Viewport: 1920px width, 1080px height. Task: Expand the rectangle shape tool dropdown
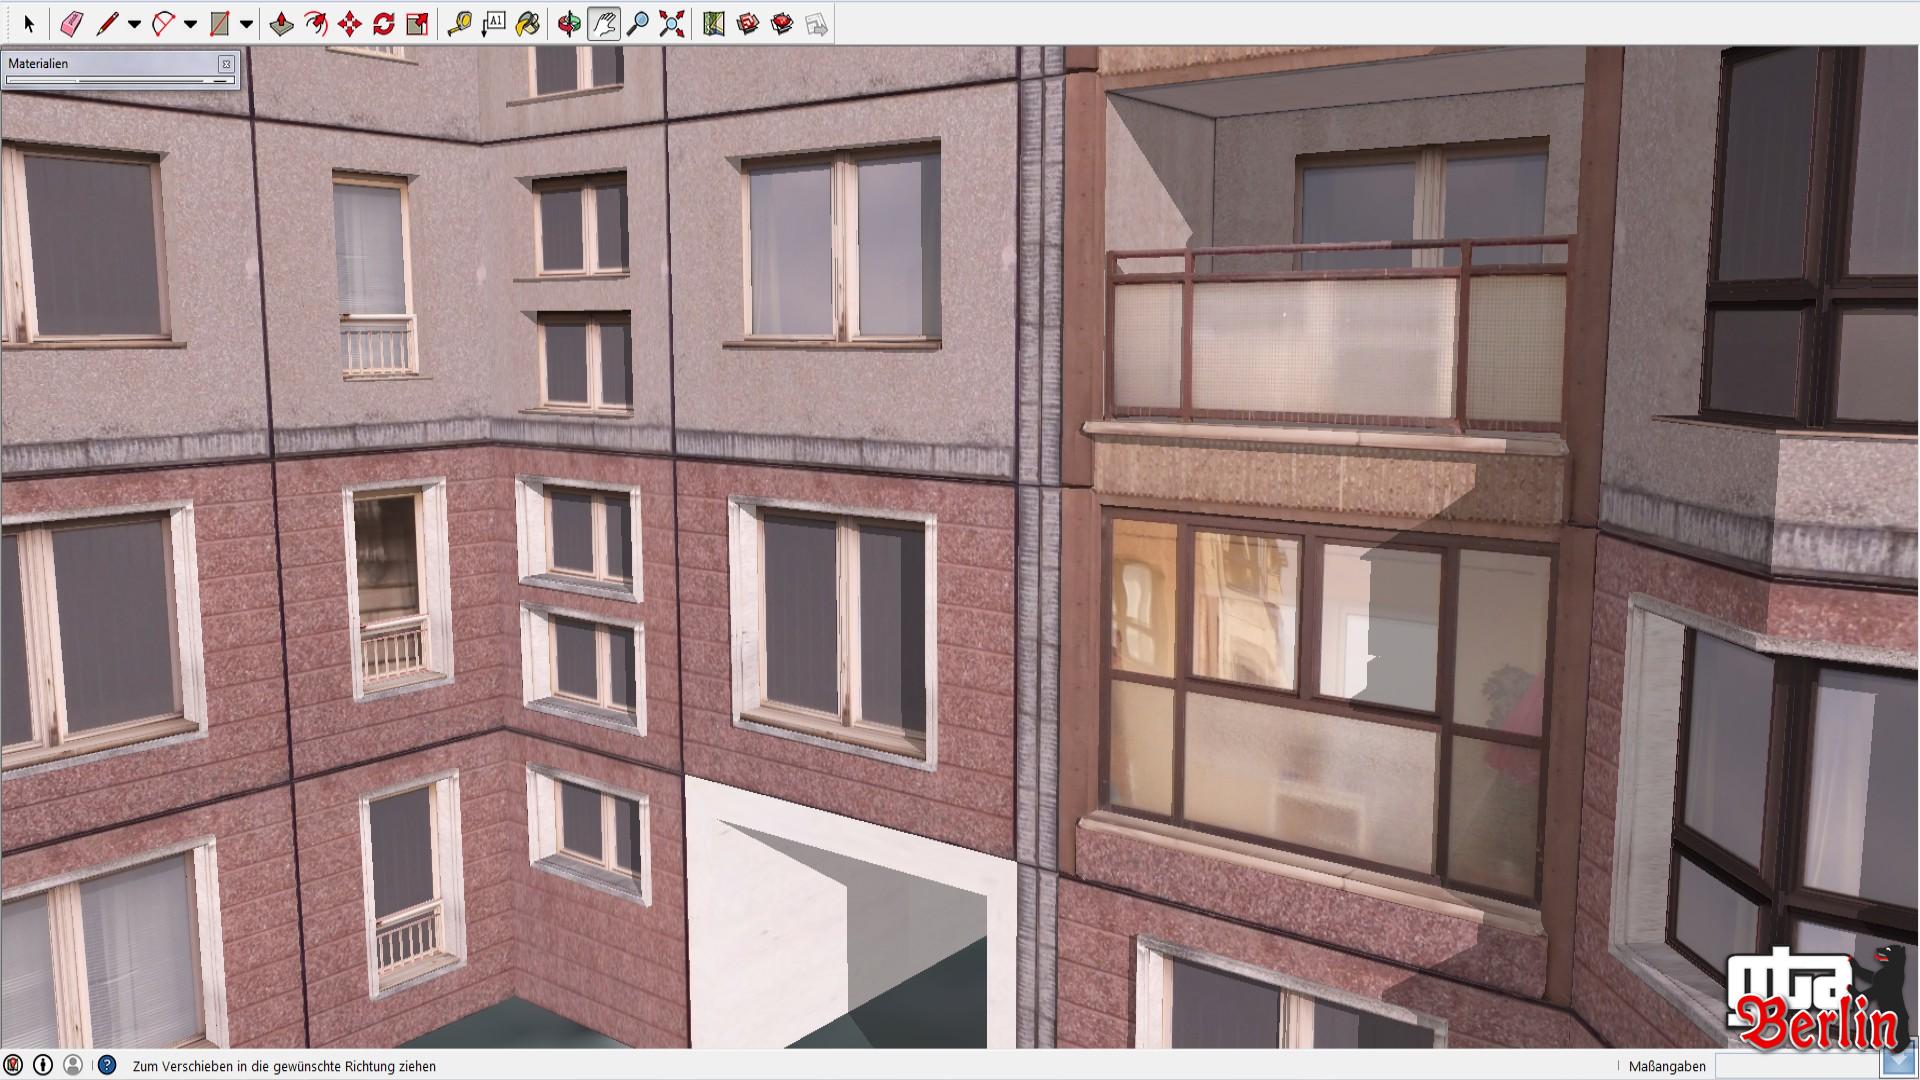246,24
